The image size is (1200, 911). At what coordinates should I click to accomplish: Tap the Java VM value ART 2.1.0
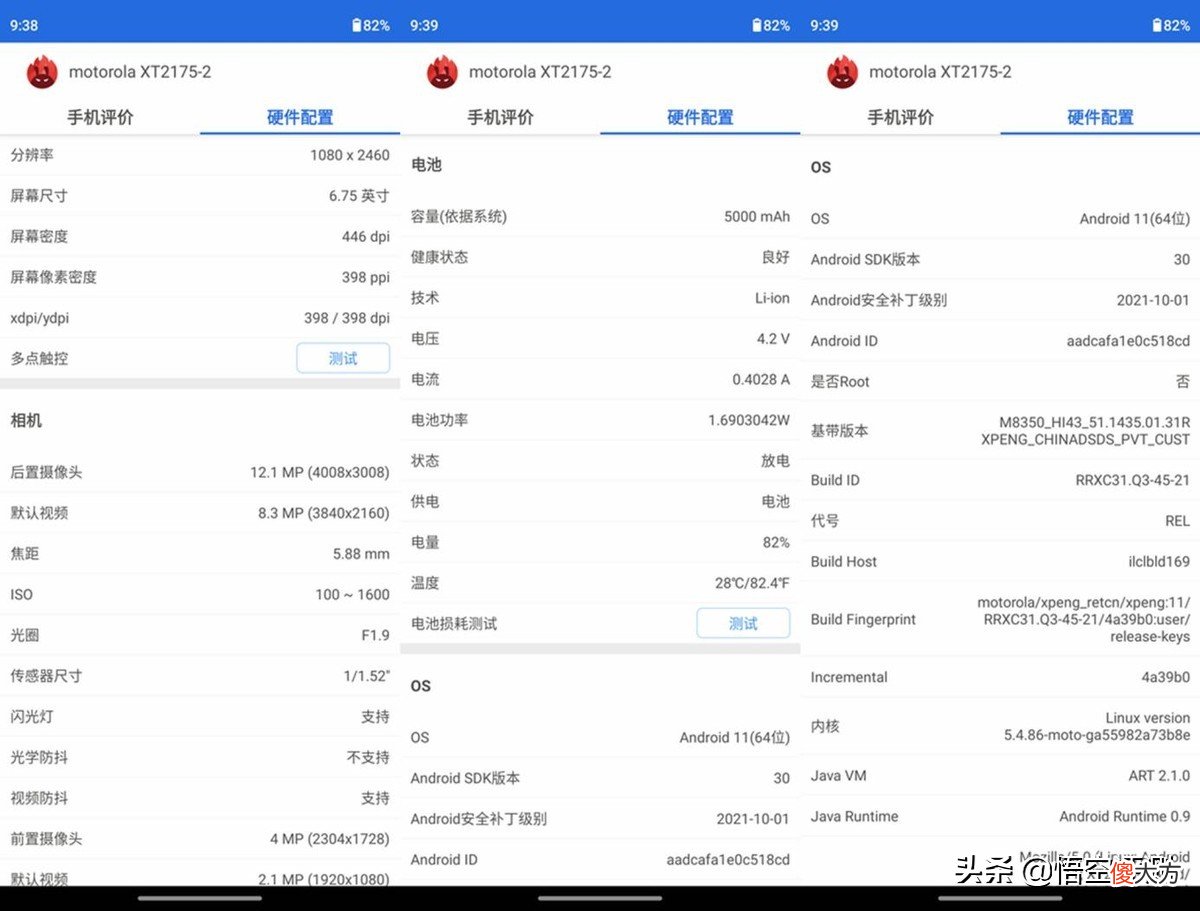point(1159,776)
